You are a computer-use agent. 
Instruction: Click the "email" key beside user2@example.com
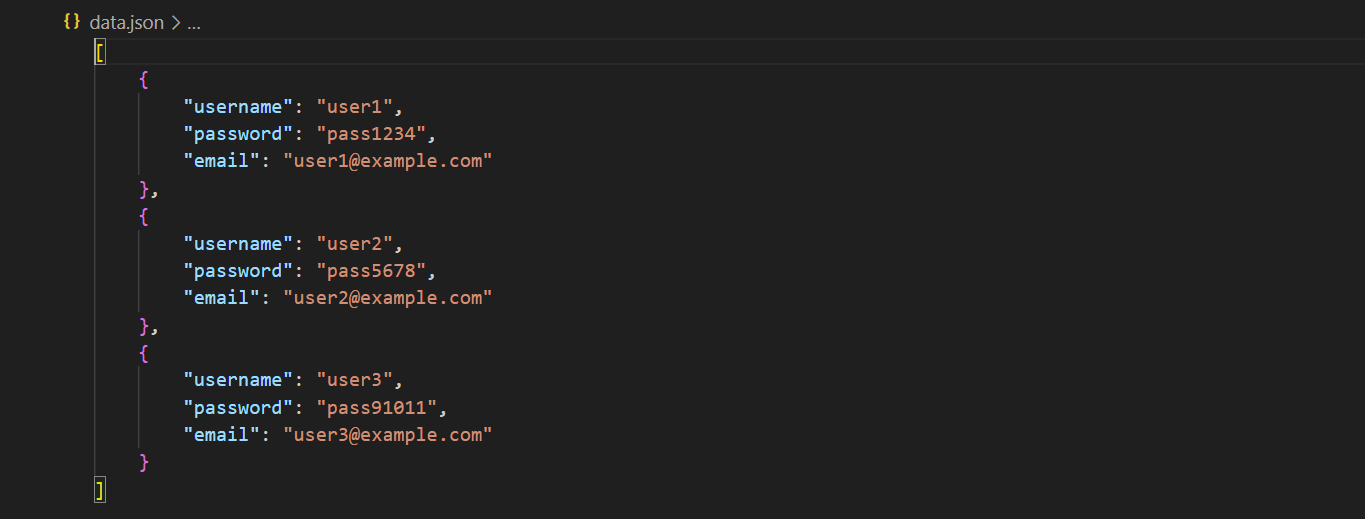pos(222,298)
